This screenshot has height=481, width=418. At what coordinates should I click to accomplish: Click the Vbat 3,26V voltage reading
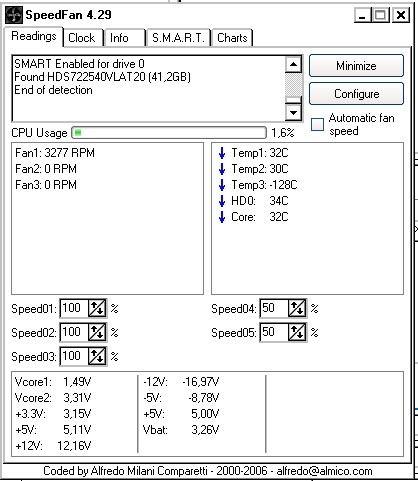point(181,430)
